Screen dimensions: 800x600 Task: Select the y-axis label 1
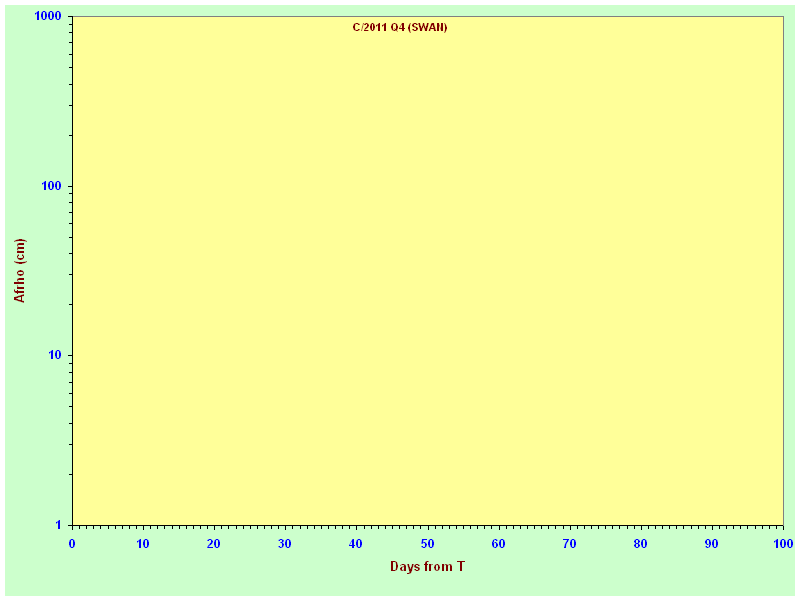tap(58, 524)
